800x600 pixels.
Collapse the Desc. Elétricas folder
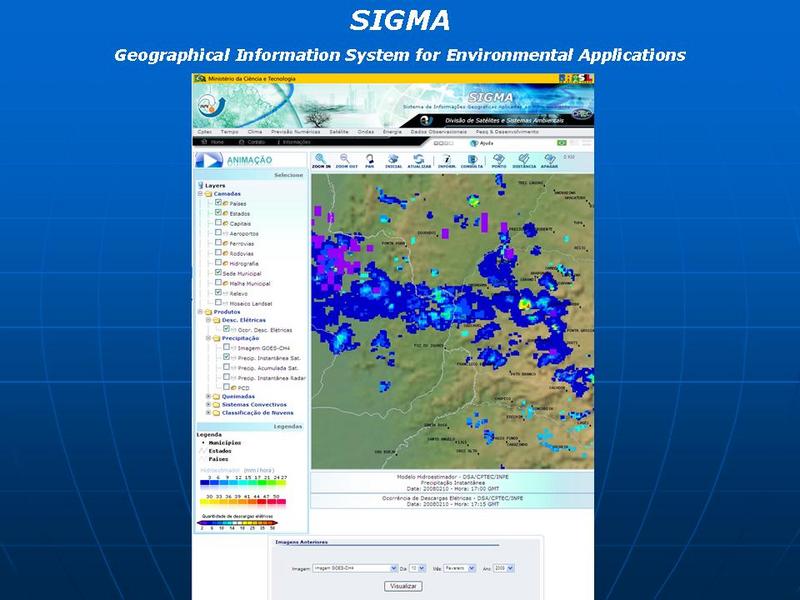[208, 320]
